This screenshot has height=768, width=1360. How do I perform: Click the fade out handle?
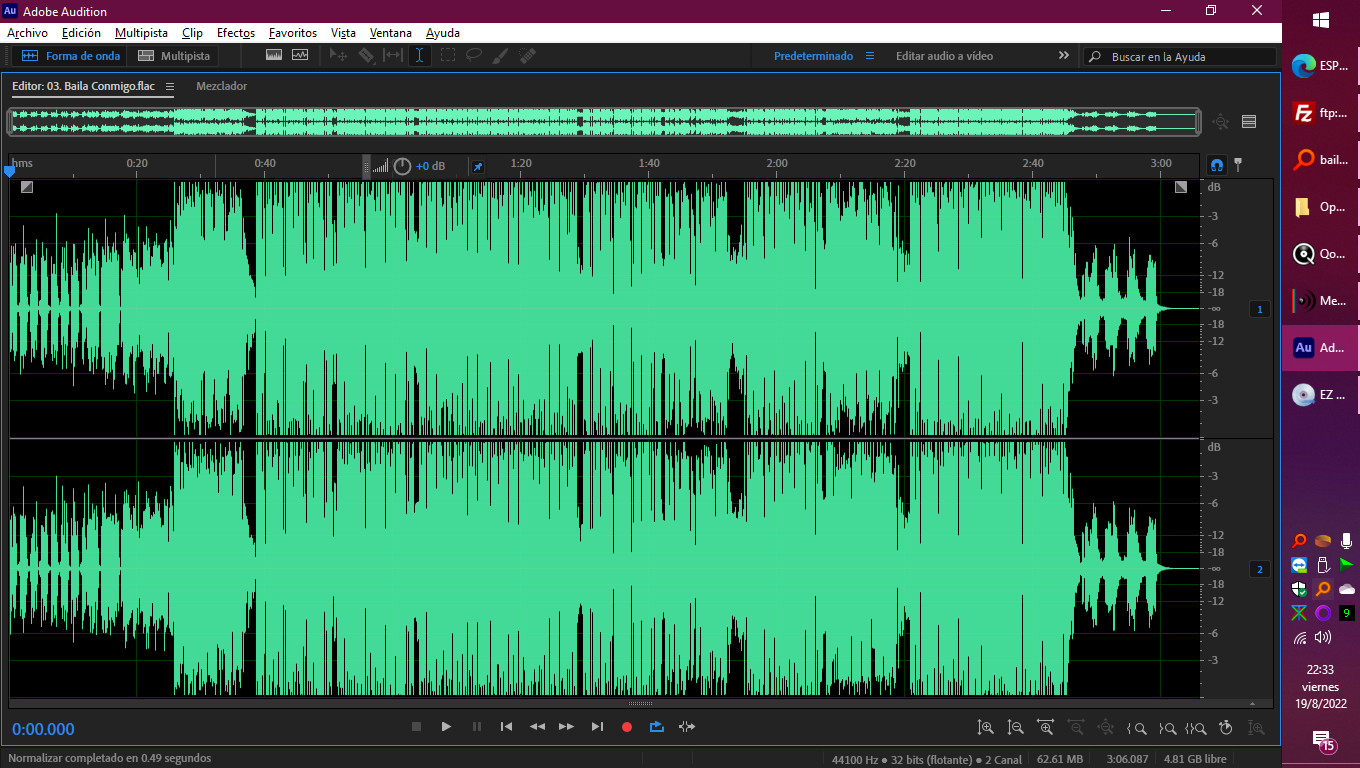(x=1181, y=187)
